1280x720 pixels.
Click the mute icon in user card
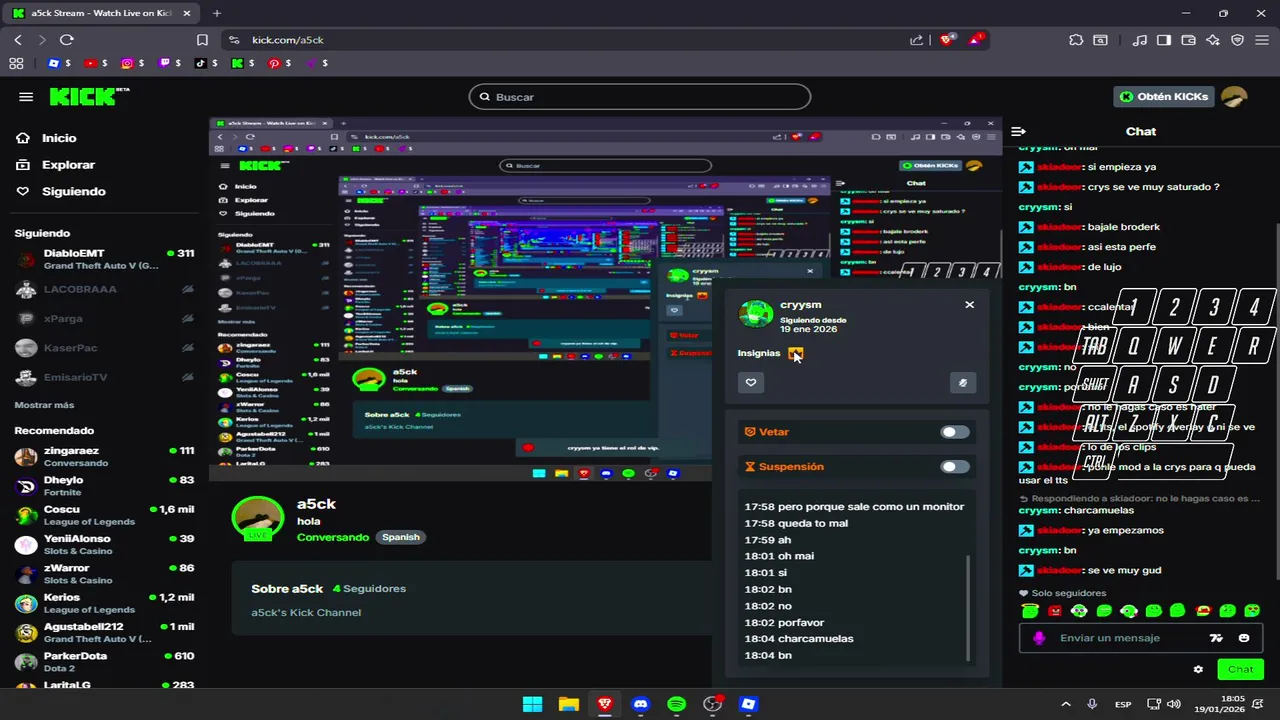click(962, 382)
